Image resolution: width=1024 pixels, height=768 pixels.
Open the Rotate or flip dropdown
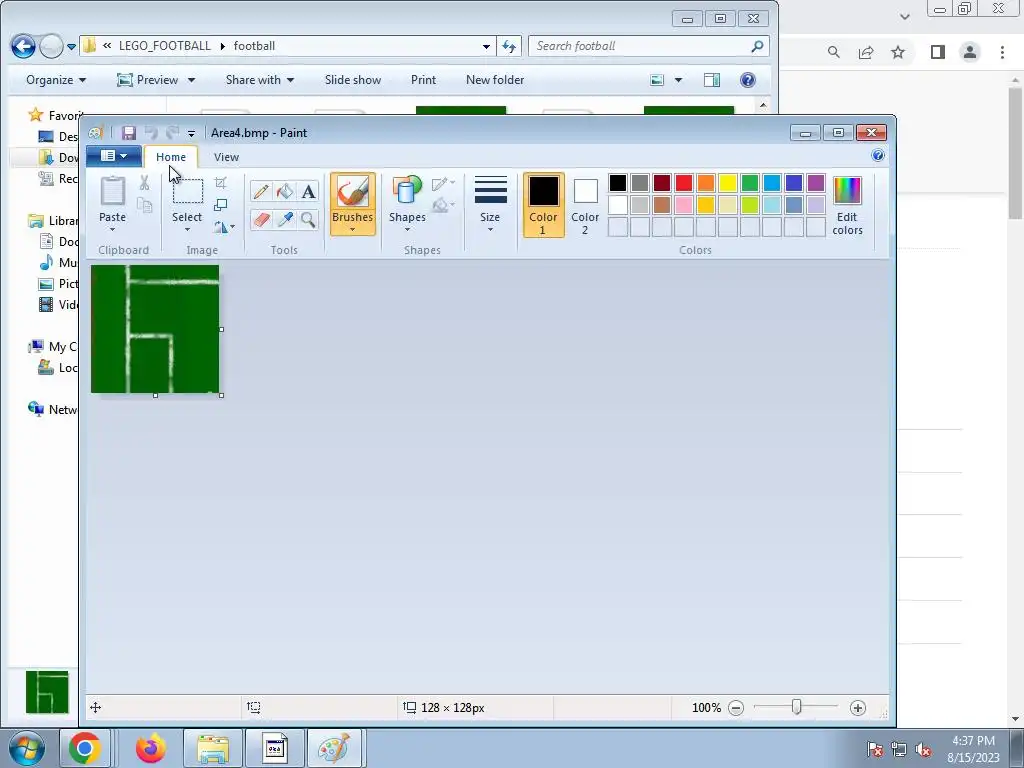[223, 227]
